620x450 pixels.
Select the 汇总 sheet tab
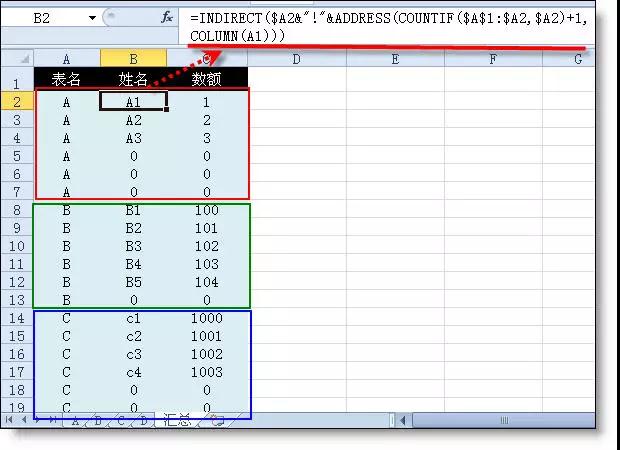coord(177,420)
